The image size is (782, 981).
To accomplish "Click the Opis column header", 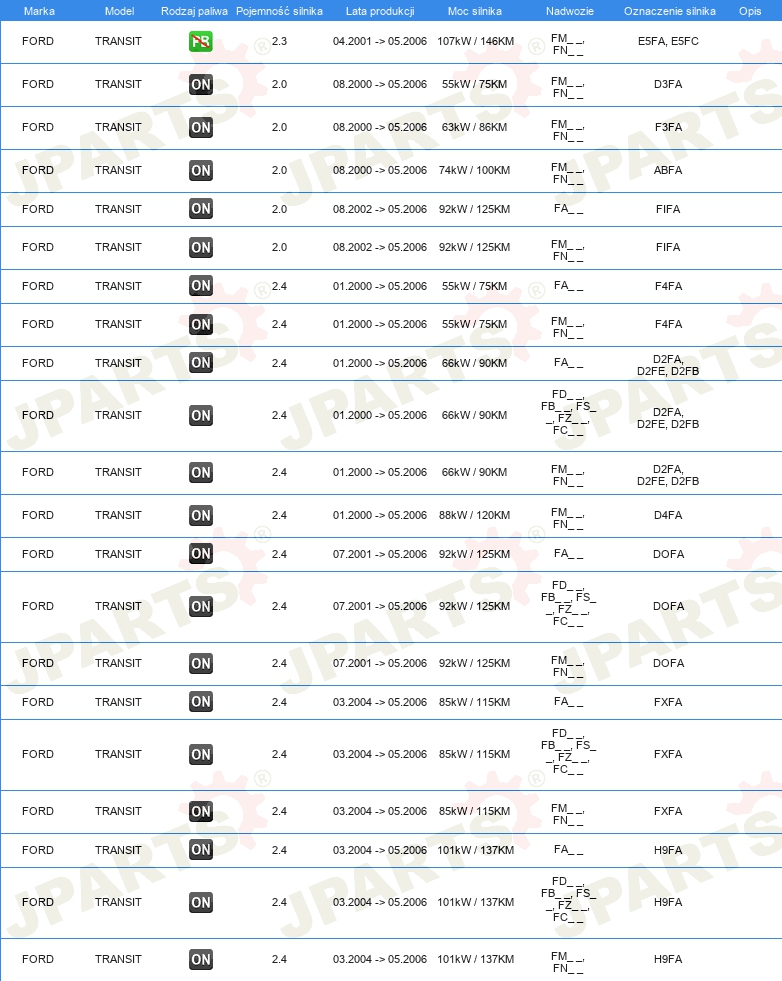I will click(x=749, y=11).
